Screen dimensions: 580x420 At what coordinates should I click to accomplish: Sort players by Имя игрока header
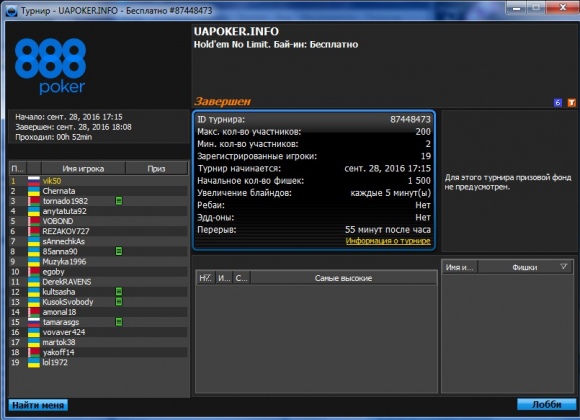click(83, 168)
